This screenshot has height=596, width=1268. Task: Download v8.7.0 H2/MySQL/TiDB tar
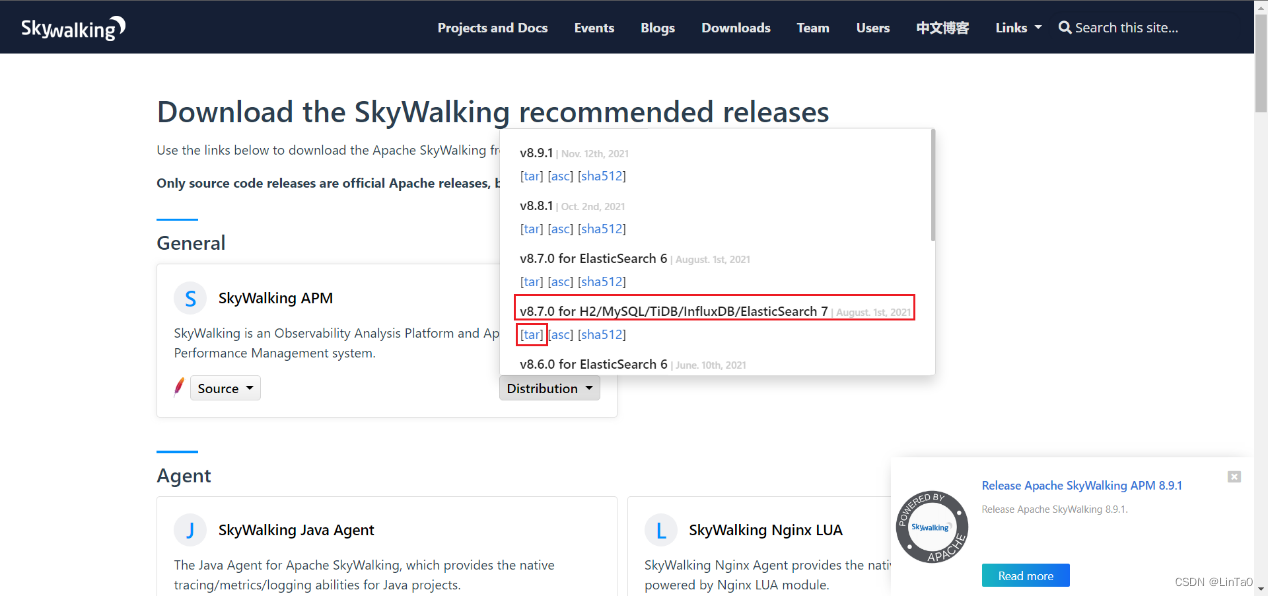click(532, 335)
